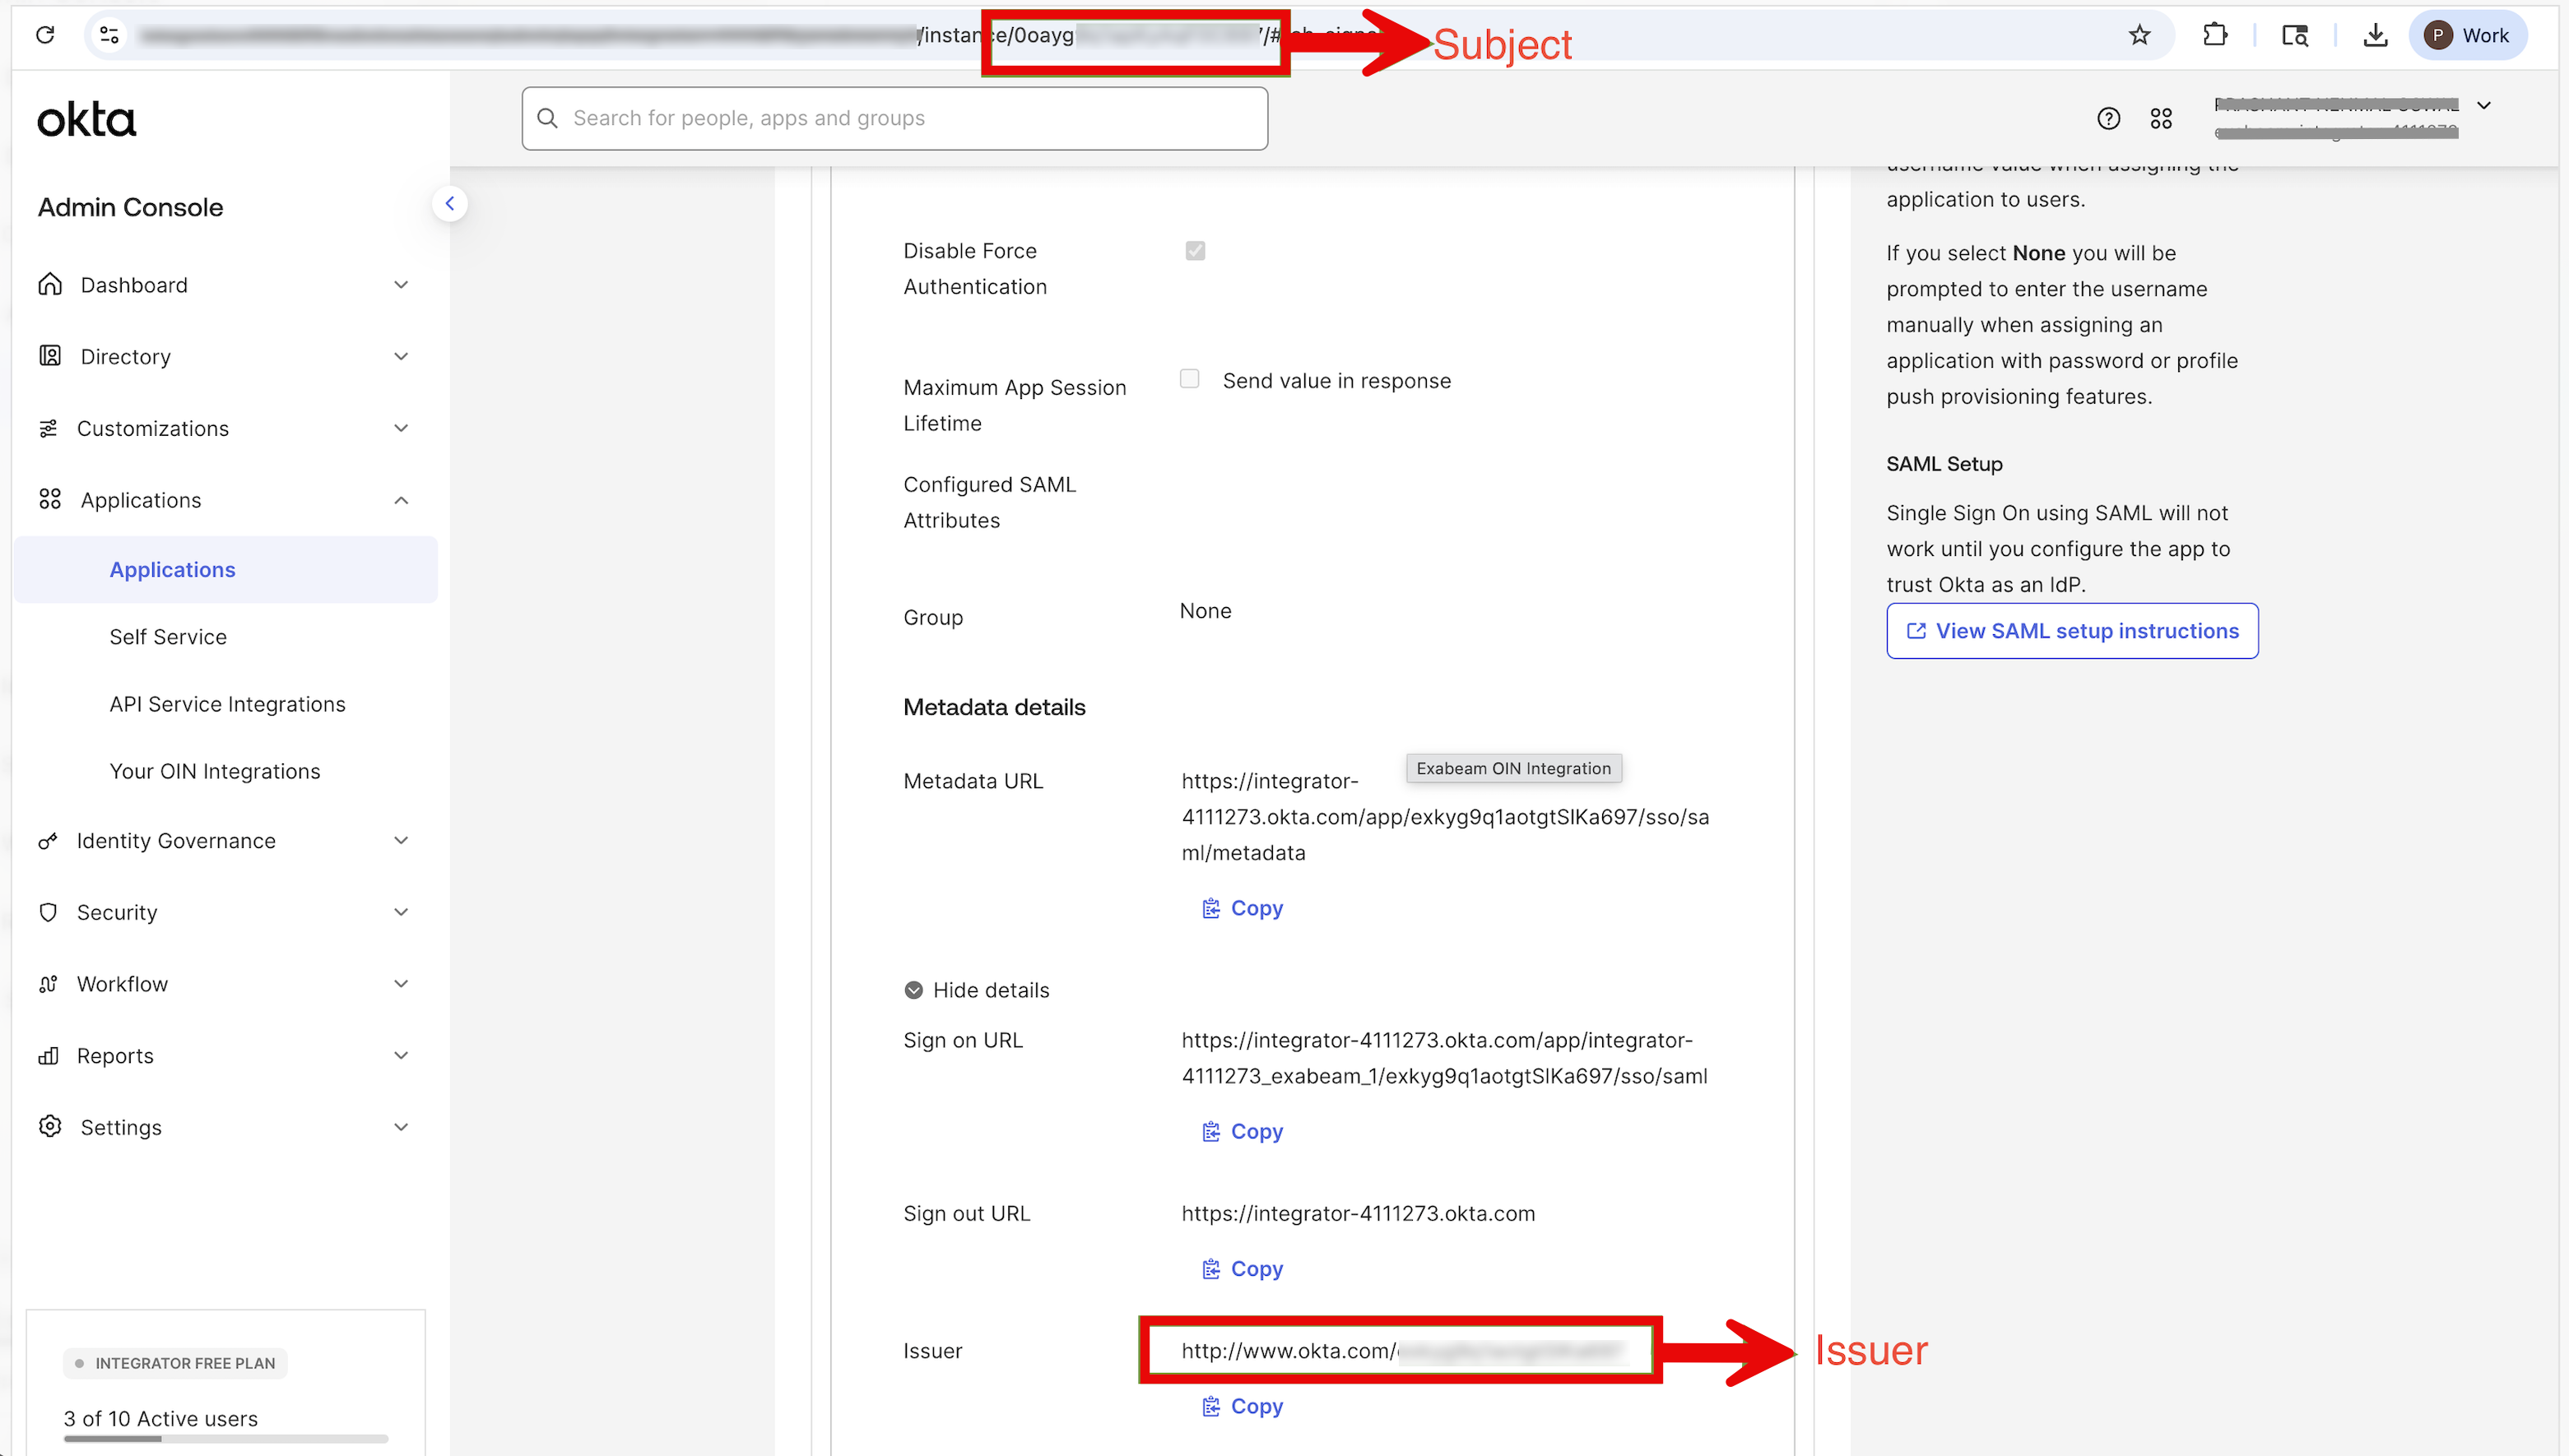Select the Directory icon in sidebar
This screenshot has height=1456, width=2569.
click(50, 356)
